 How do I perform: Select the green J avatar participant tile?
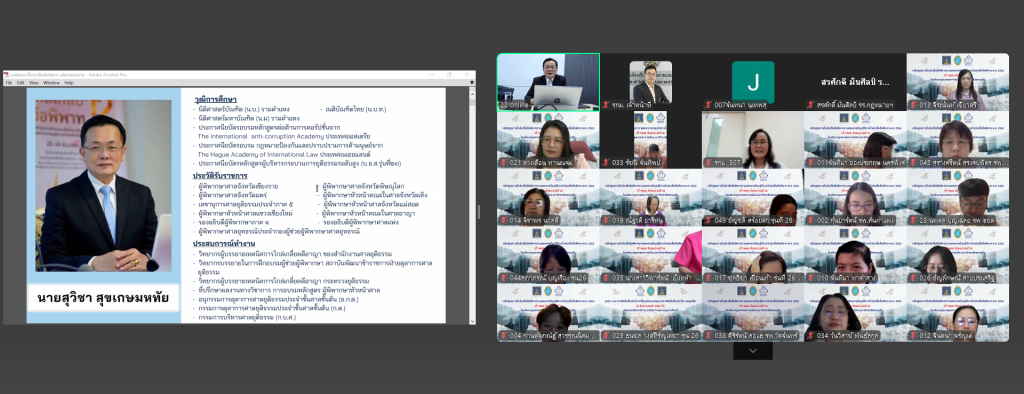coord(752,82)
